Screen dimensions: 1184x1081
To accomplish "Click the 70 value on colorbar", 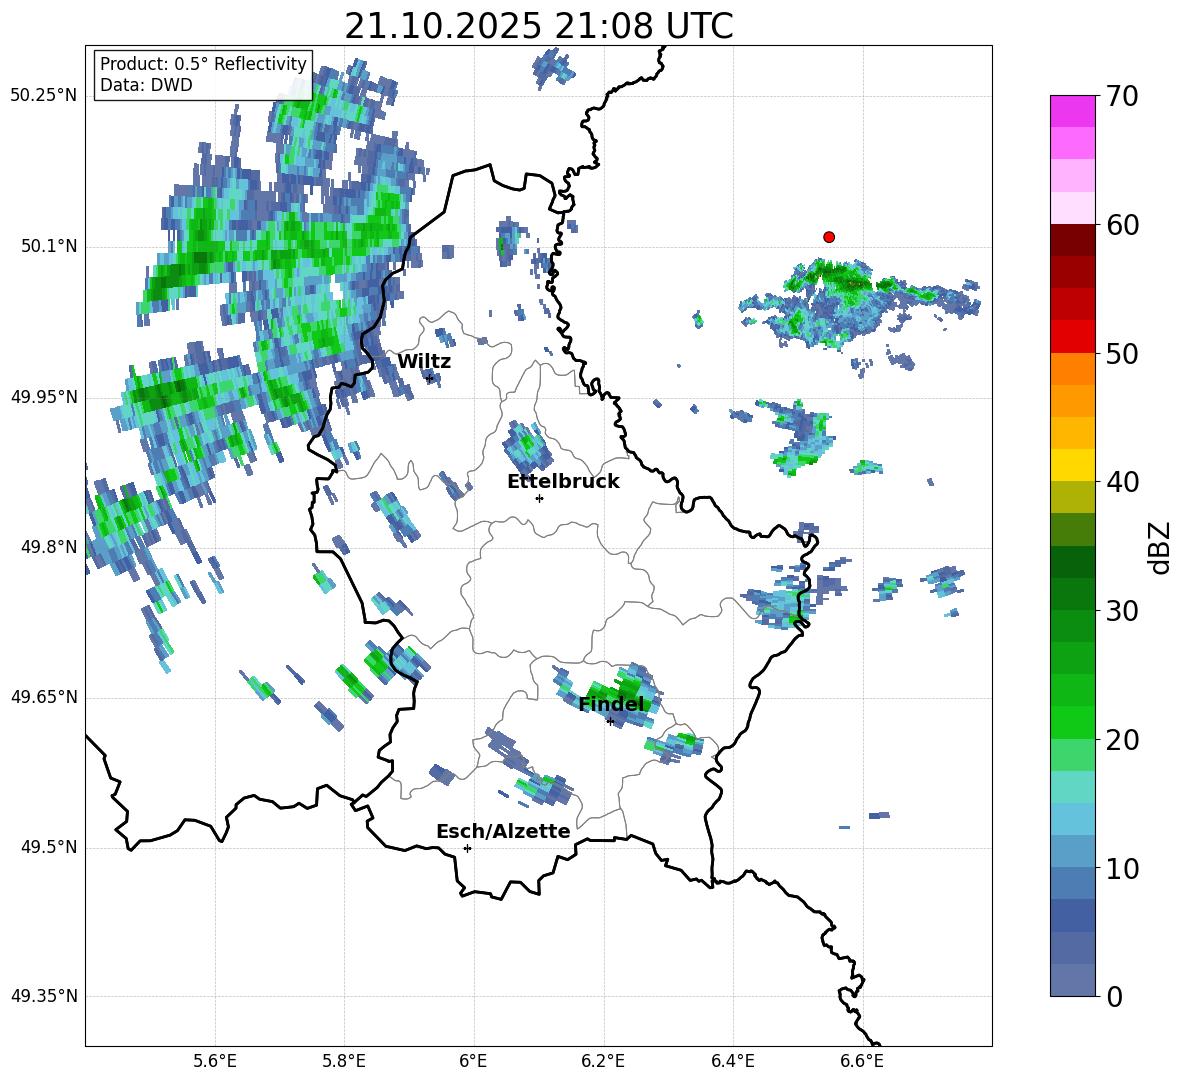I will tap(1122, 96).
